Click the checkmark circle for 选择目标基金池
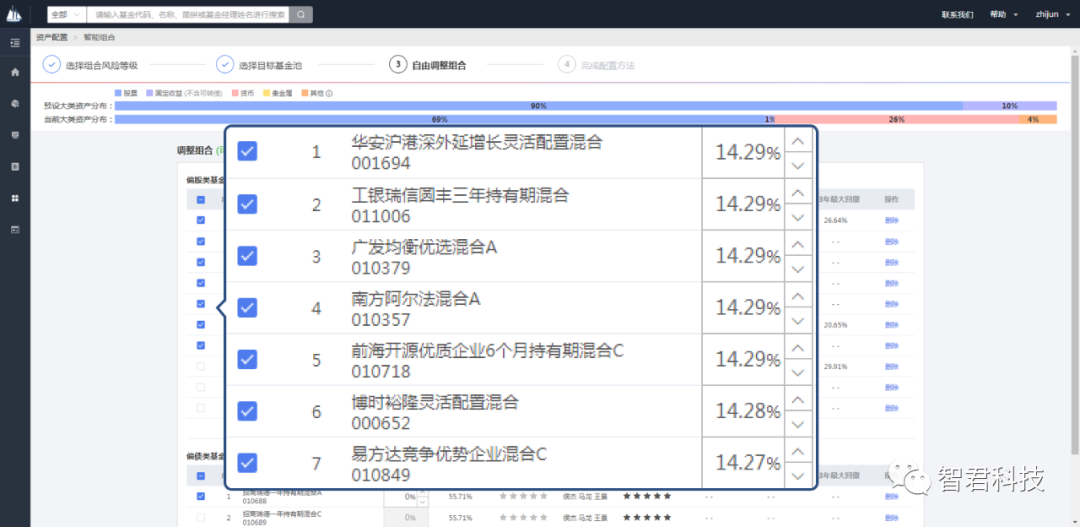The image size is (1080, 527). pos(225,65)
